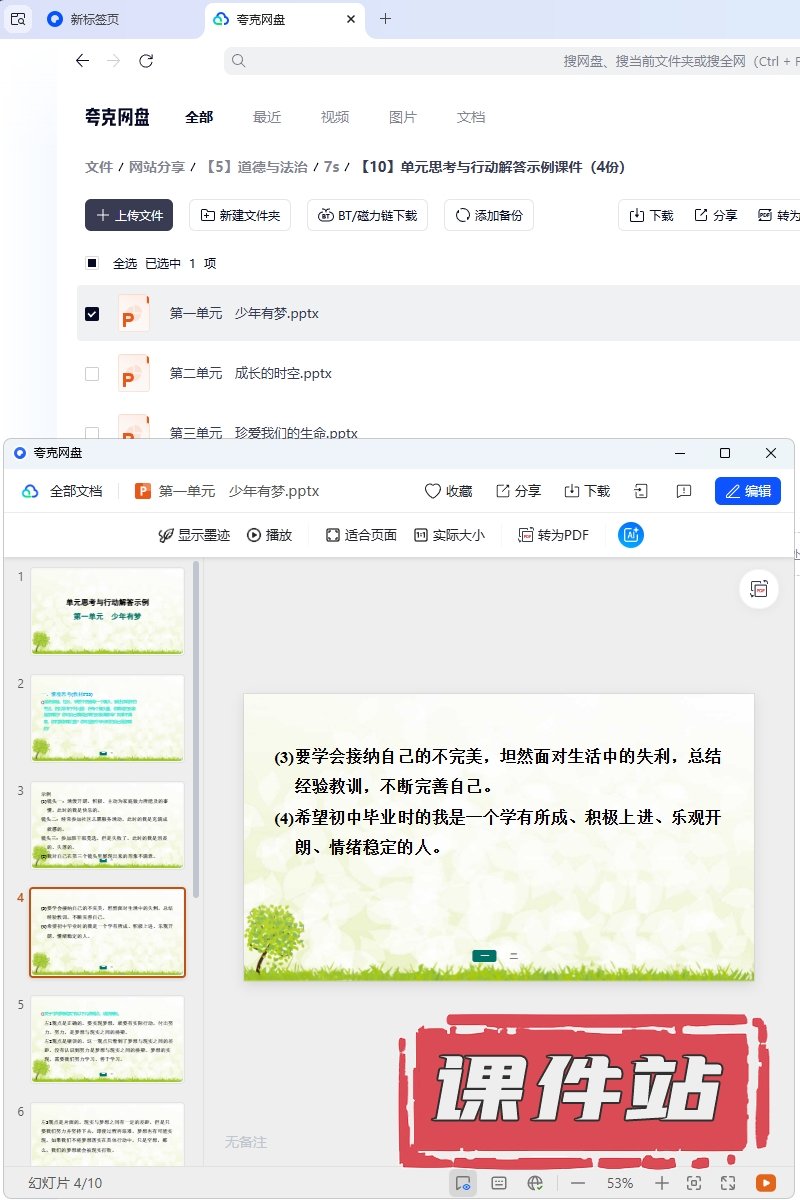Zoom in with the plus icon
The height and width of the screenshot is (1200, 800).
(661, 1183)
